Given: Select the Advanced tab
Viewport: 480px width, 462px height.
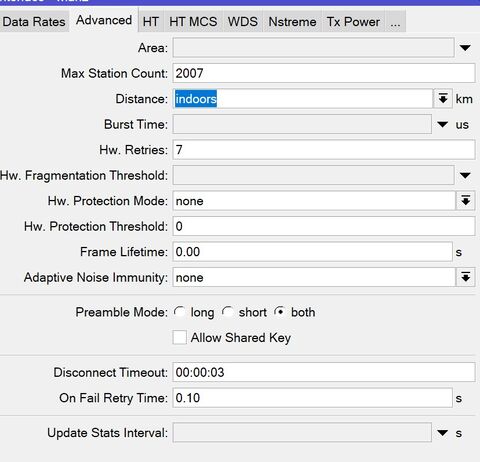Looking at the screenshot, I should tap(104, 21).
